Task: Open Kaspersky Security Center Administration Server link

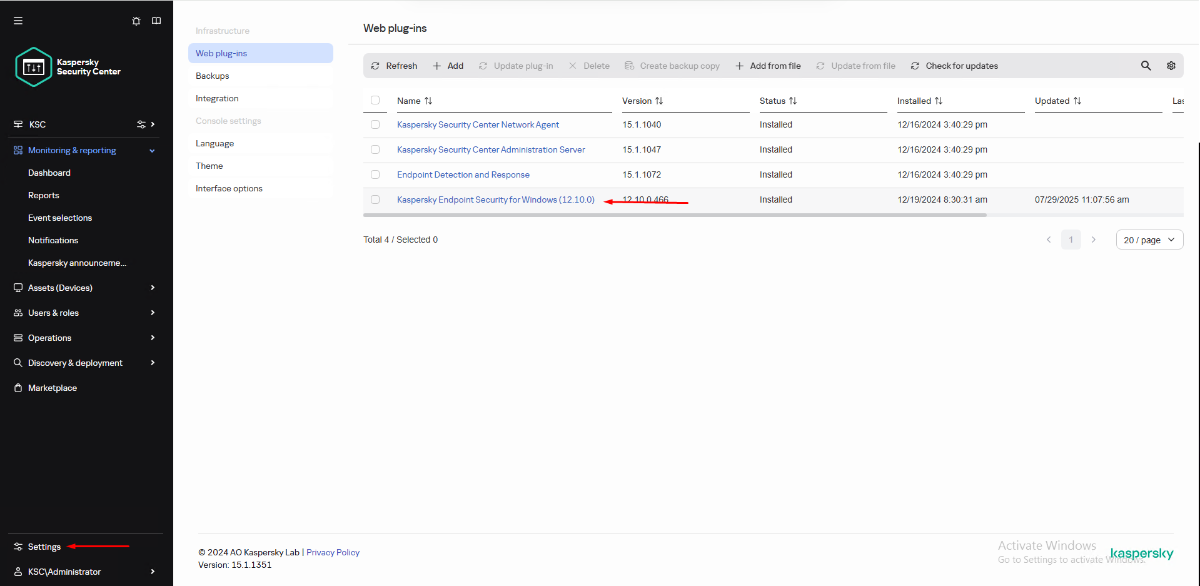Action: coord(491,150)
